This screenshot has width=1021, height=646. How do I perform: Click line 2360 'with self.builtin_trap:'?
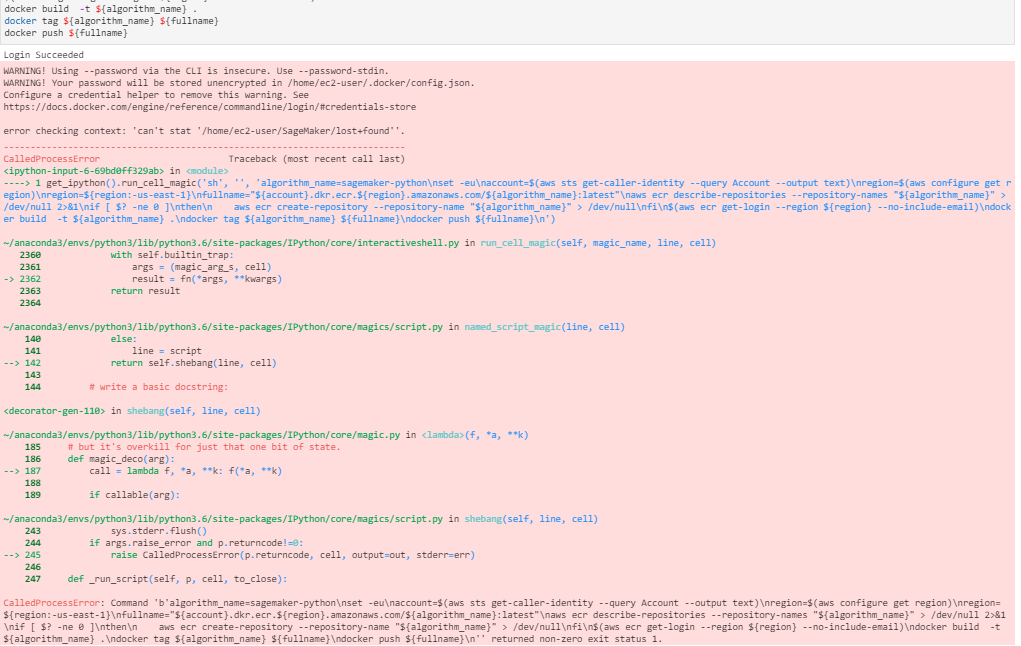[172, 255]
